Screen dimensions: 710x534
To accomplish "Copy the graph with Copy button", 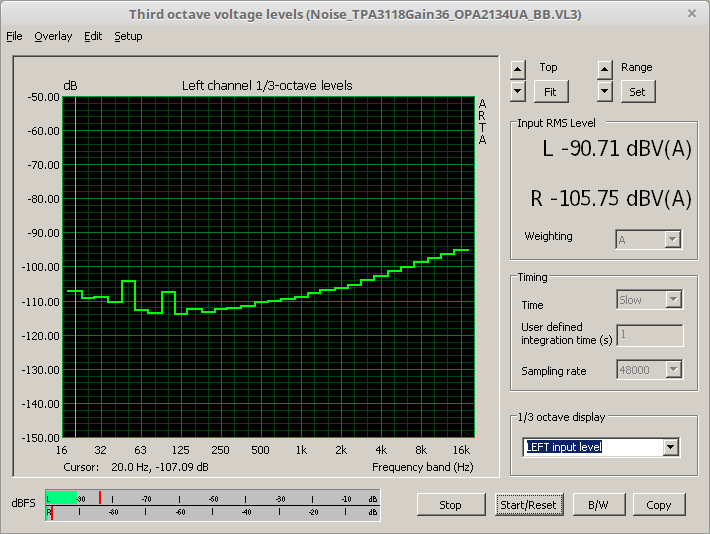I will [658, 505].
